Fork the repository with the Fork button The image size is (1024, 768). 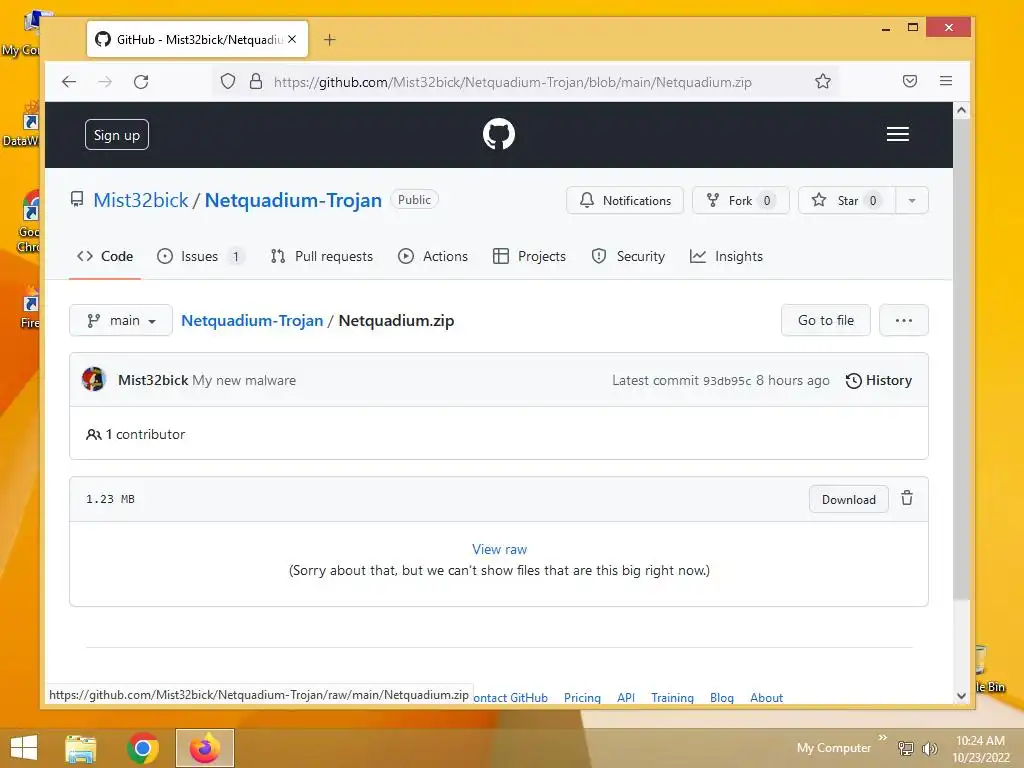[741, 200]
